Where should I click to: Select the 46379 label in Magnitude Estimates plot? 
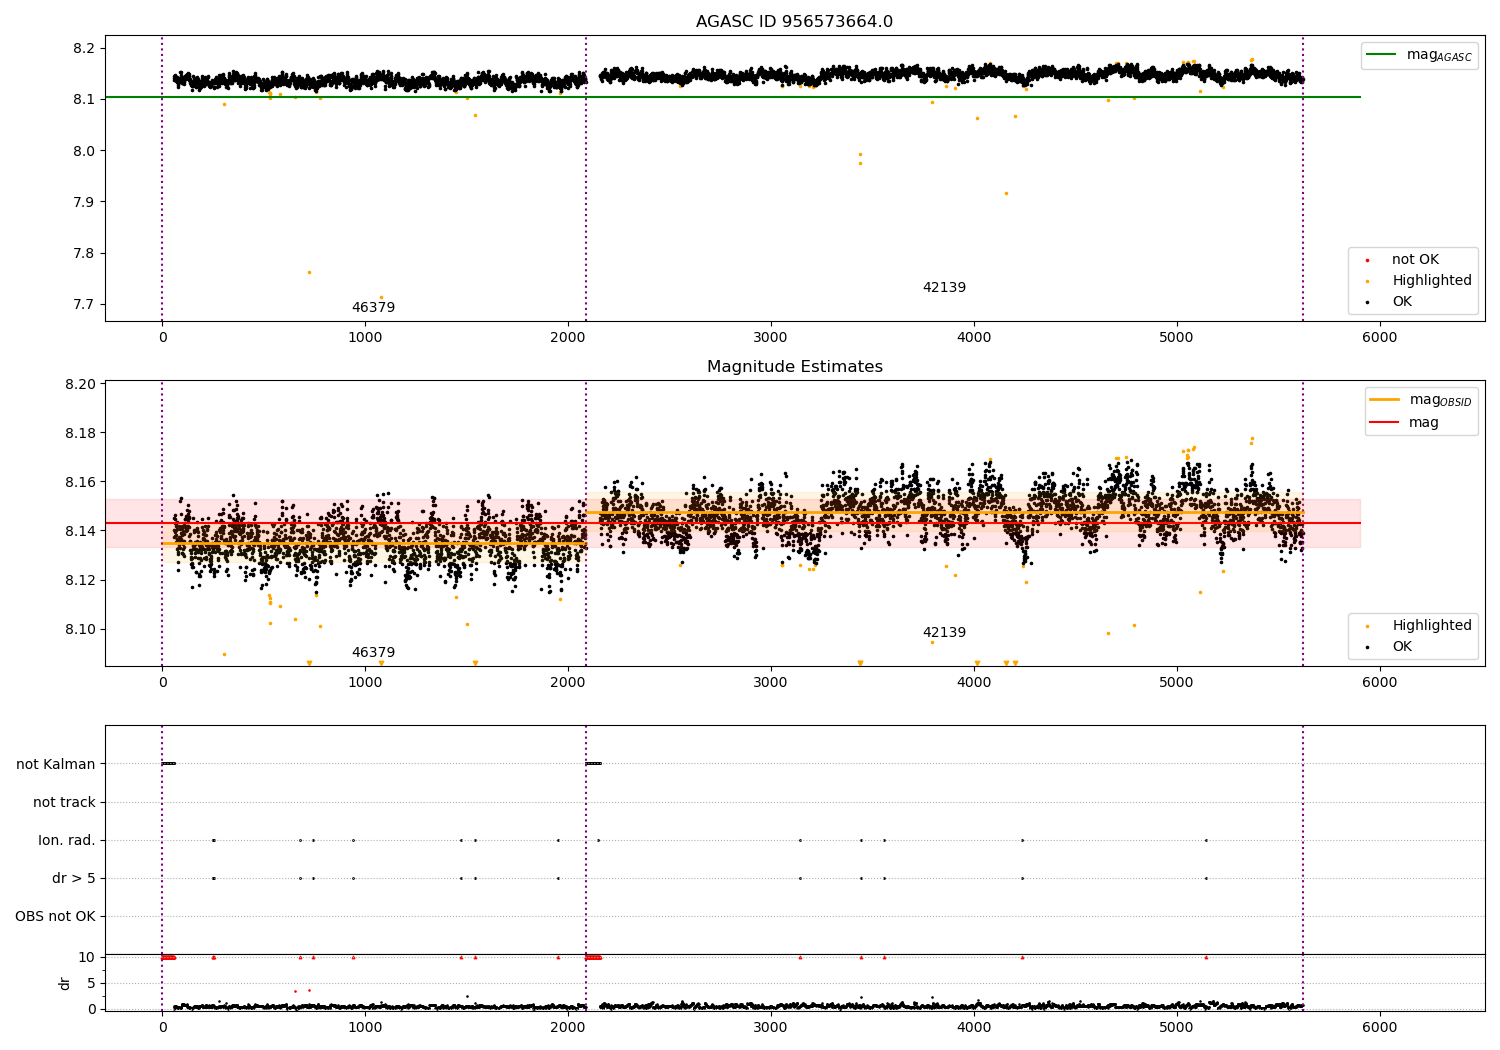[x=373, y=653]
